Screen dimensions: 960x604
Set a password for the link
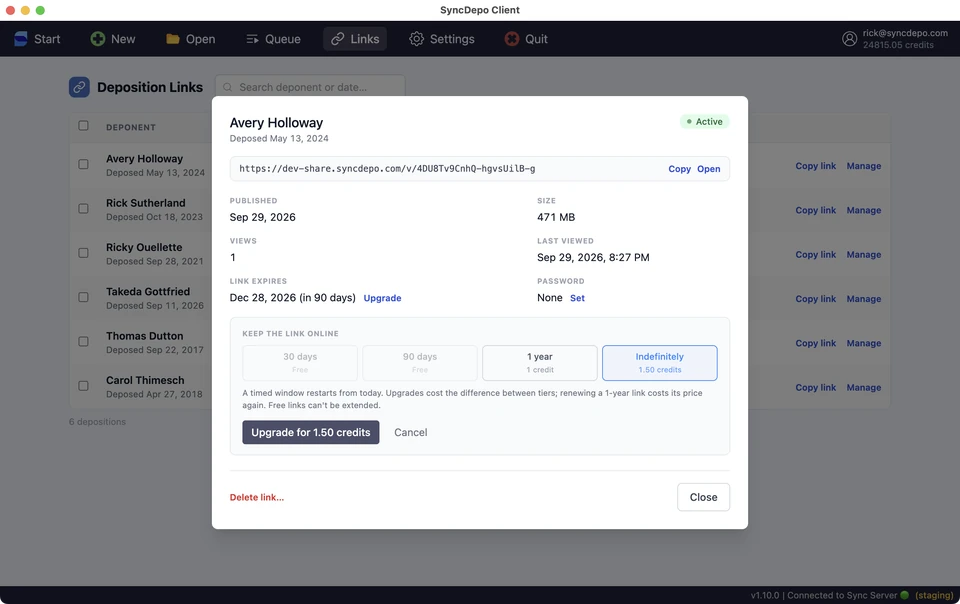[577, 298]
